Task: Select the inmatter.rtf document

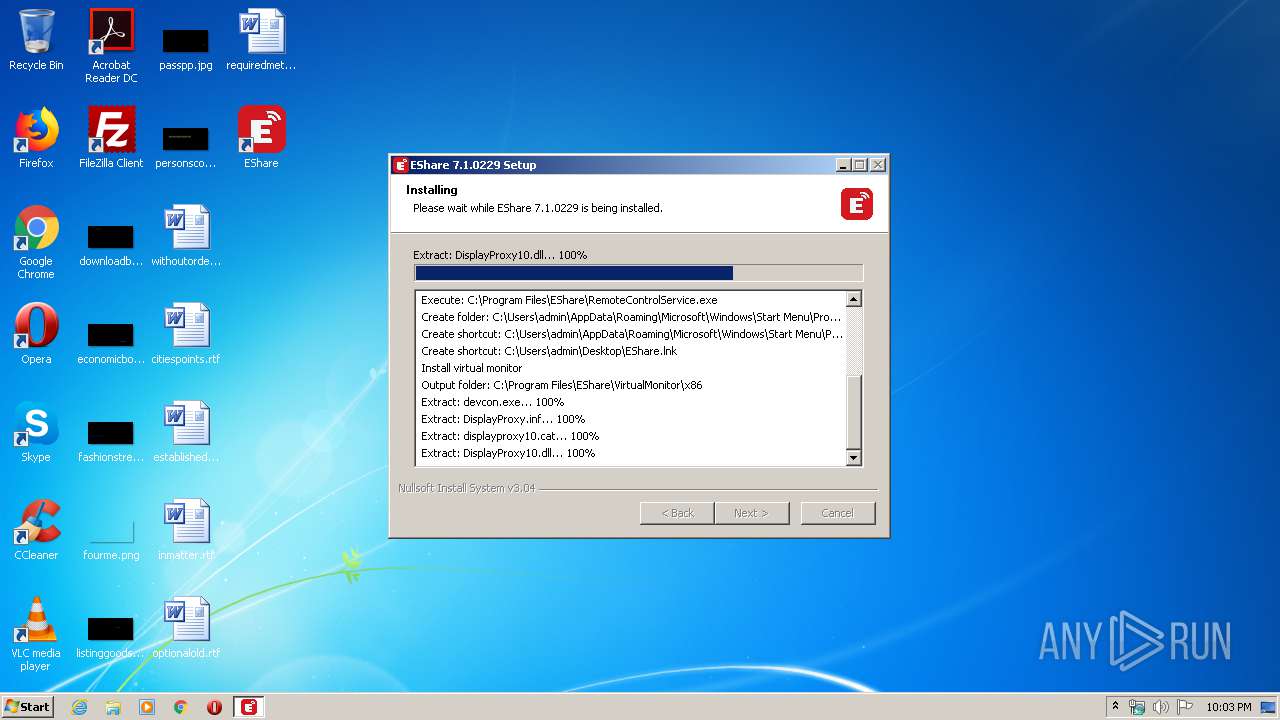Action: (186, 530)
